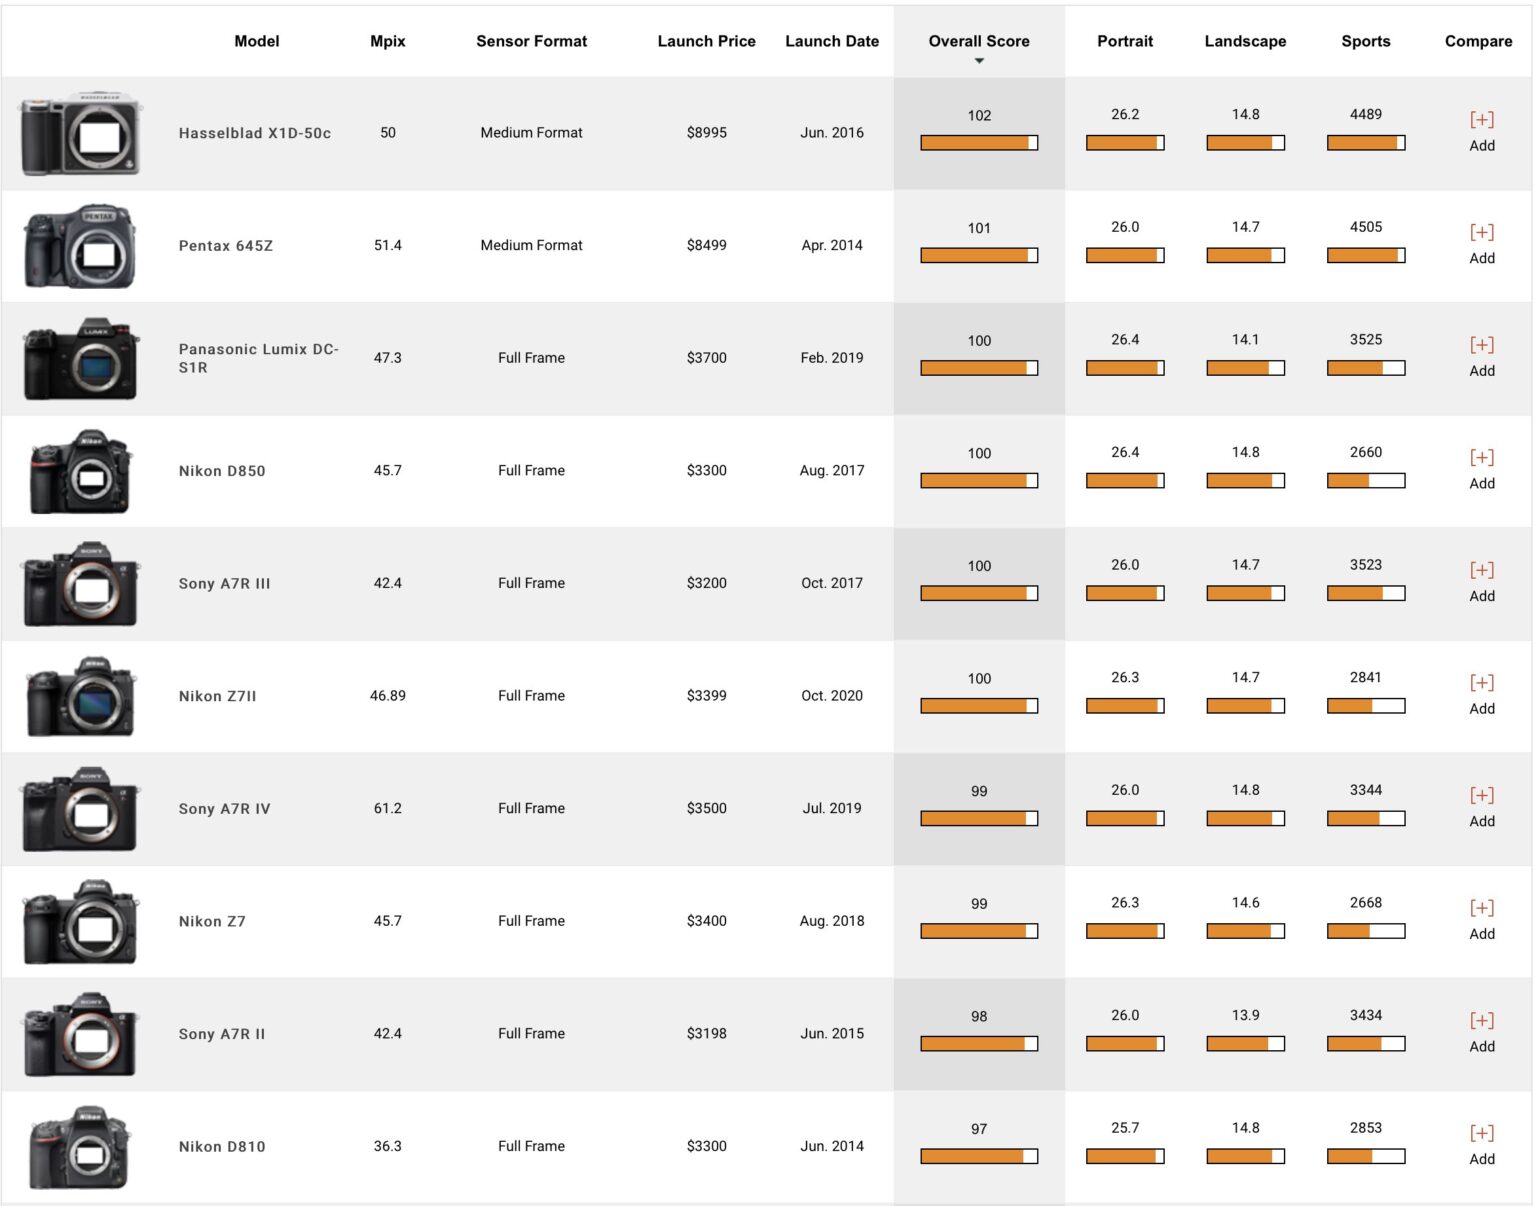Click the [+] Add compare icon for Nikon D810
Viewport: 1536px width, 1206px height.
pos(1482,1133)
